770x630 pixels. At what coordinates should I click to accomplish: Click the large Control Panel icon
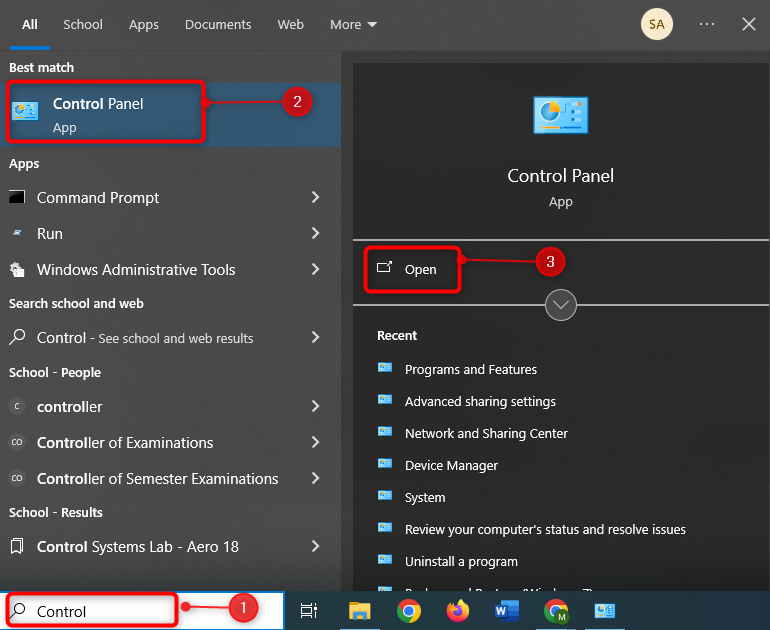pos(560,116)
